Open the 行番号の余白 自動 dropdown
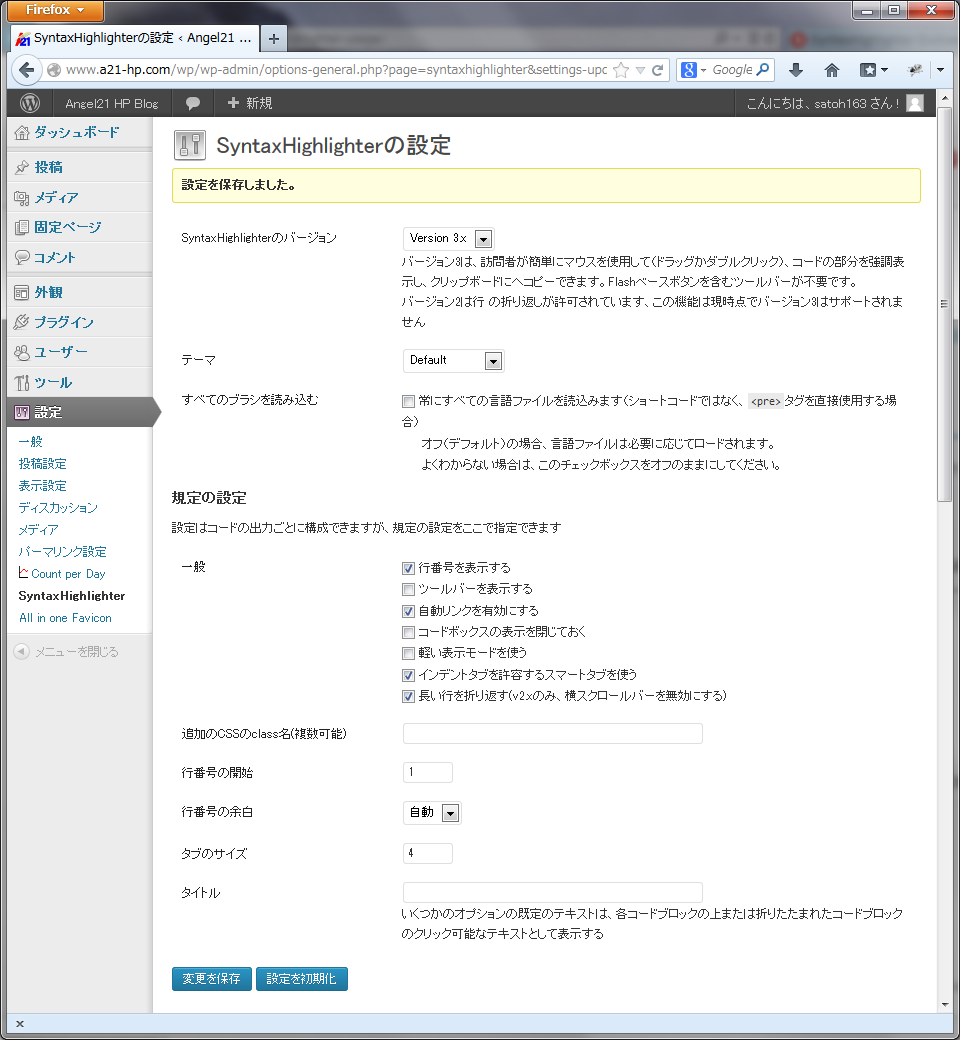The width and height of the screenshot is (960, 1040). (432, 812)
